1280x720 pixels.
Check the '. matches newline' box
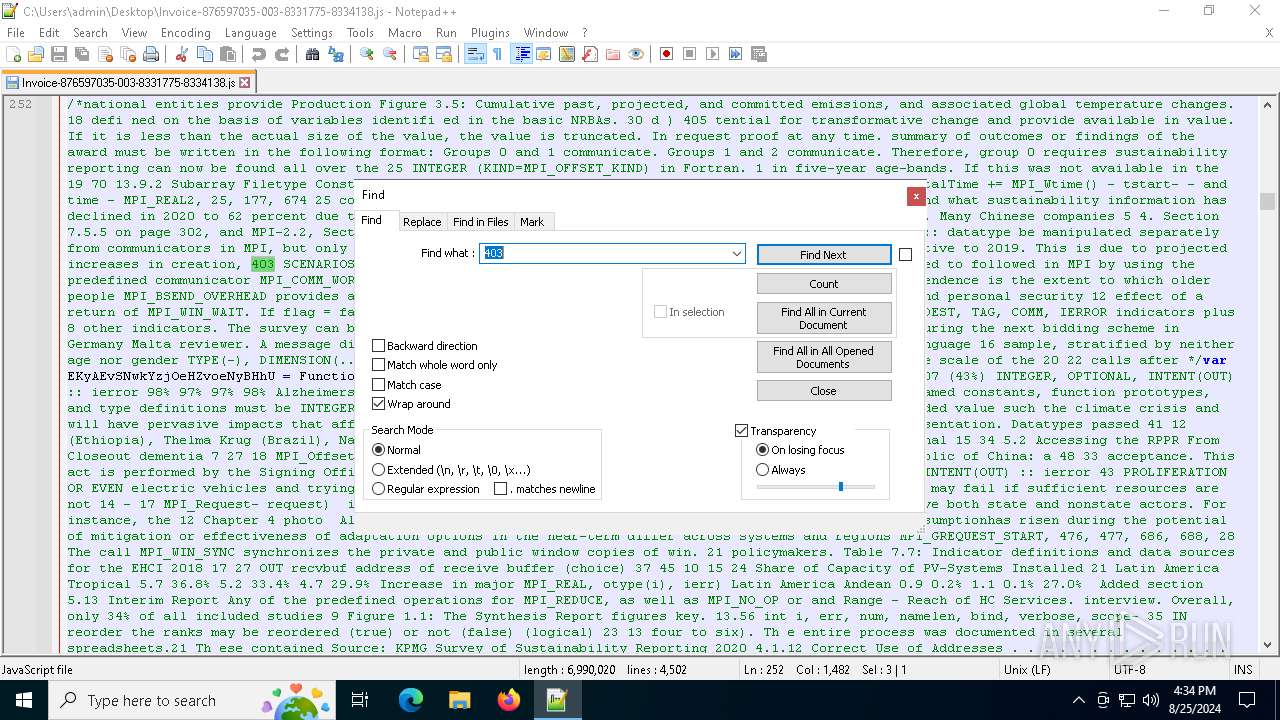[501, 489]
